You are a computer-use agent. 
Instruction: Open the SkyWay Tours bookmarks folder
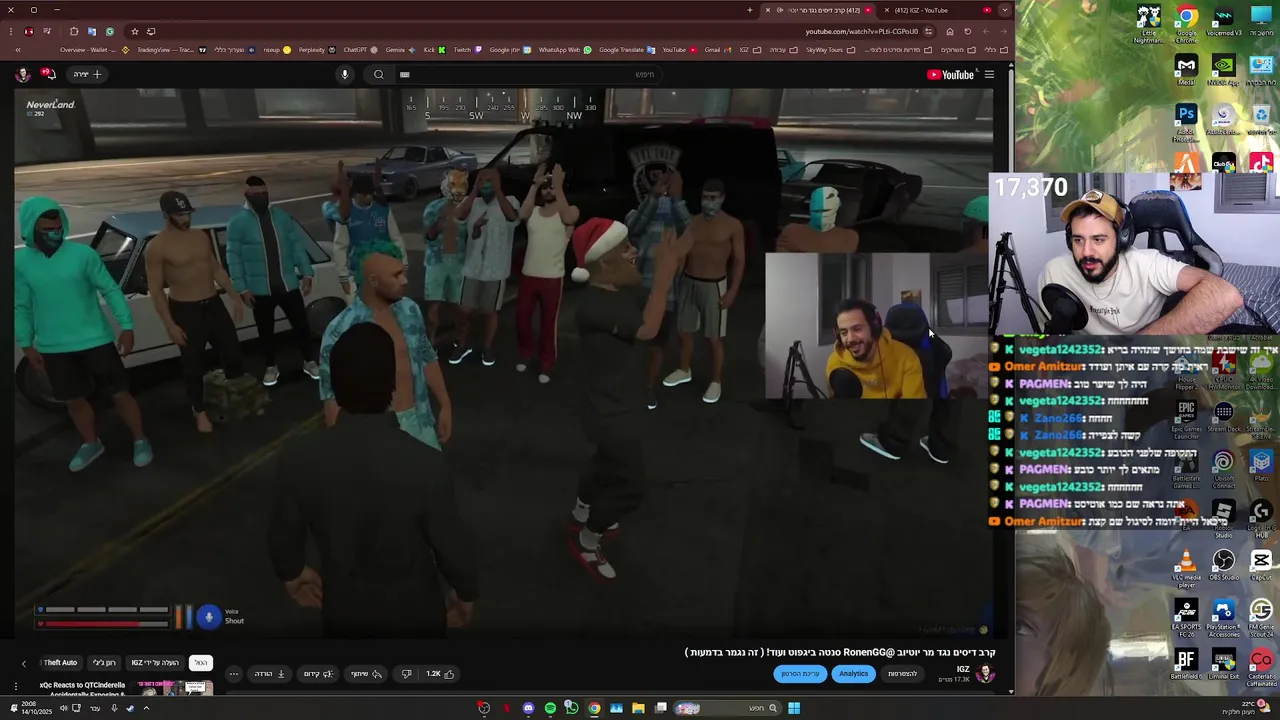coord(829,50)
